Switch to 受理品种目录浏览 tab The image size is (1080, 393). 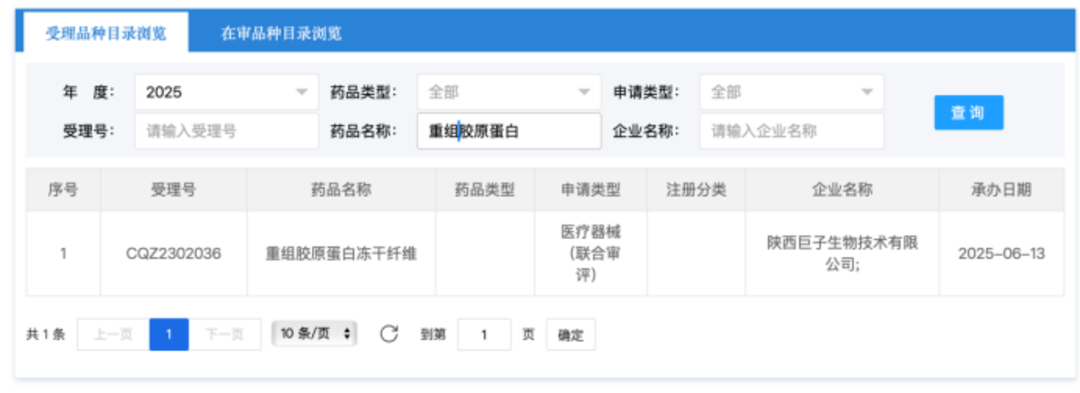106,33
